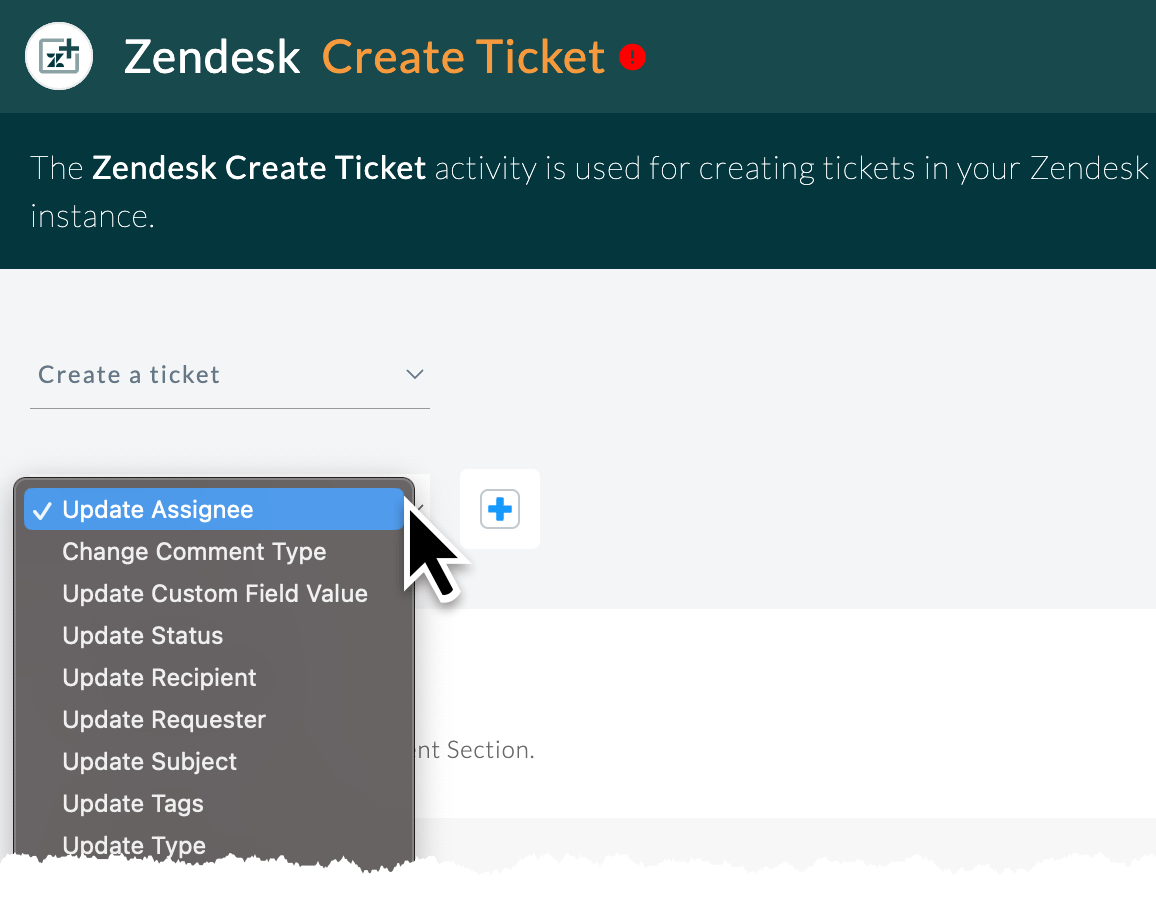The width and height of the screenshot is (1156, 924).
Task: Open the Create a ticket dropdown
Action: click(230, 374)
